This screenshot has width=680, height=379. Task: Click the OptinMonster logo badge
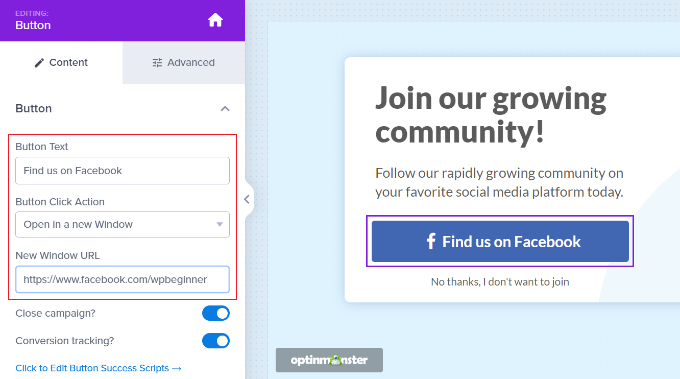(329, 360)
